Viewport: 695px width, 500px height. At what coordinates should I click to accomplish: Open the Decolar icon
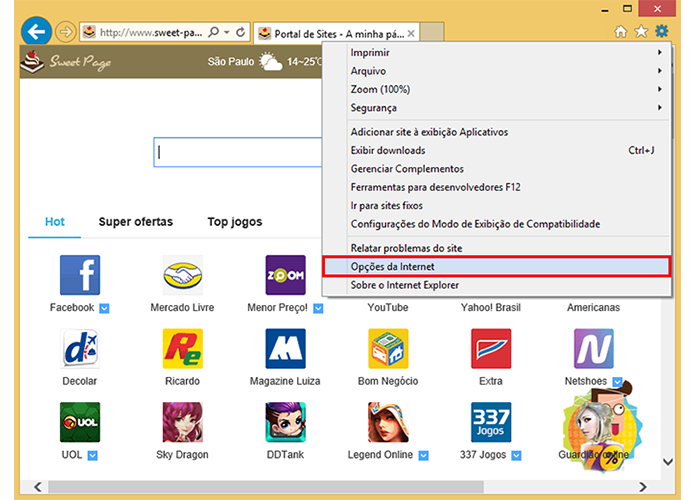(80, 348)
